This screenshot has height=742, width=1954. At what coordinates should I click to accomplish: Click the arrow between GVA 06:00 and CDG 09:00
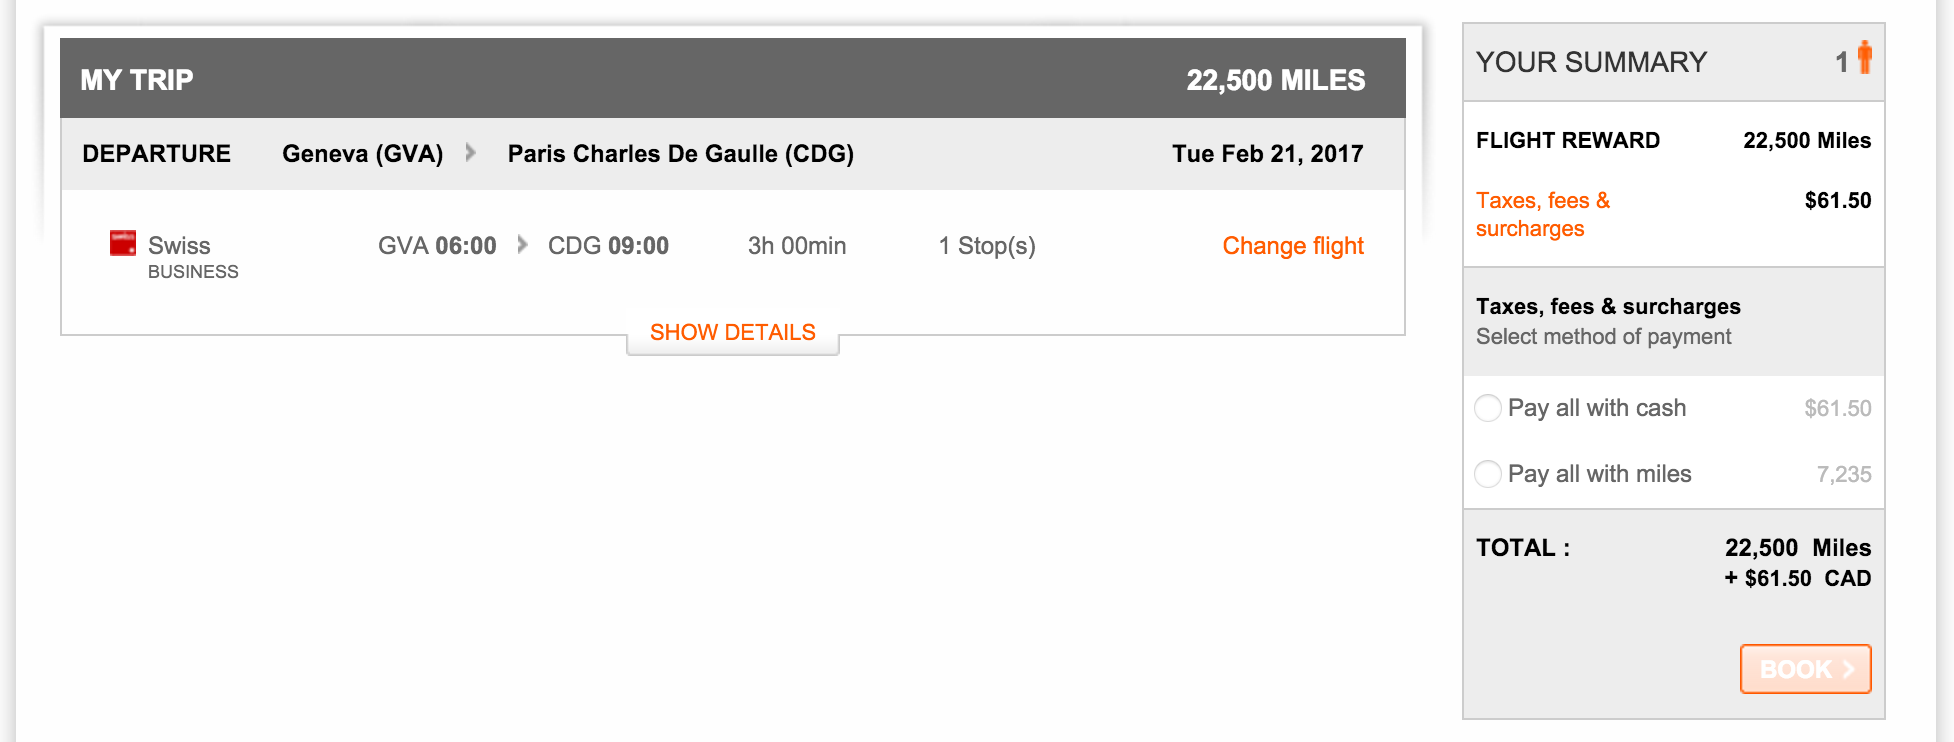point(522,245)
